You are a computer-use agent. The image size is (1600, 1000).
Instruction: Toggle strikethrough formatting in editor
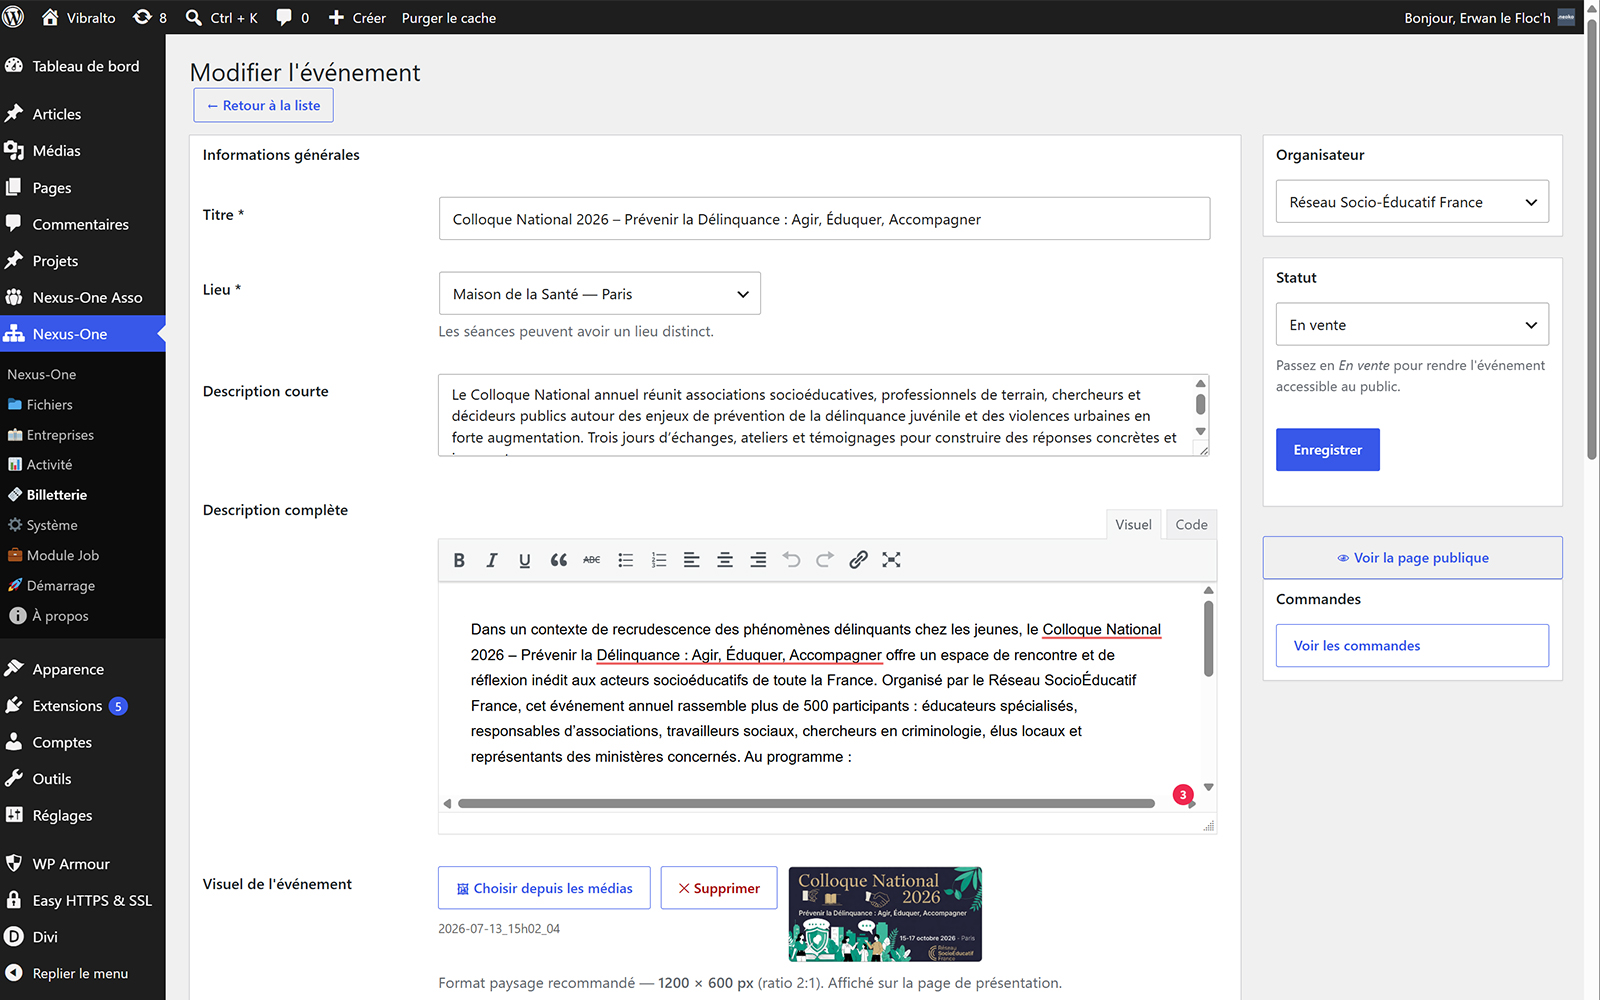(x=592, y=560)
